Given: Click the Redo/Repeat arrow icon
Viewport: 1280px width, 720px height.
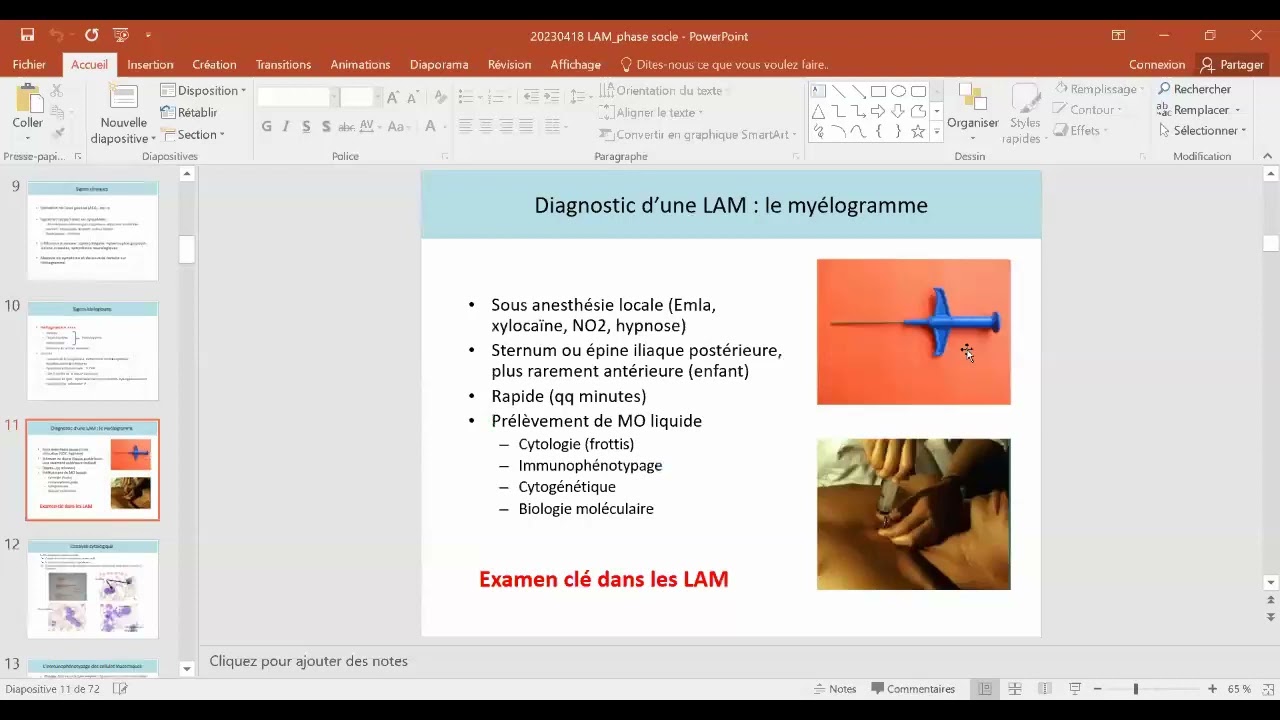Looking at the screenshot, I should (x=91, y=35).
